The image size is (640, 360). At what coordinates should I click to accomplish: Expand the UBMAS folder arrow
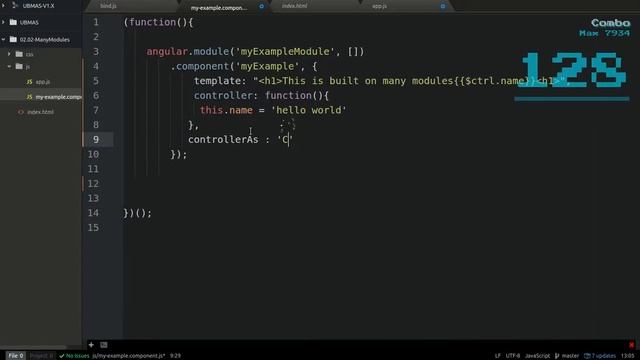pyautogui.click(x=4, y=22)
